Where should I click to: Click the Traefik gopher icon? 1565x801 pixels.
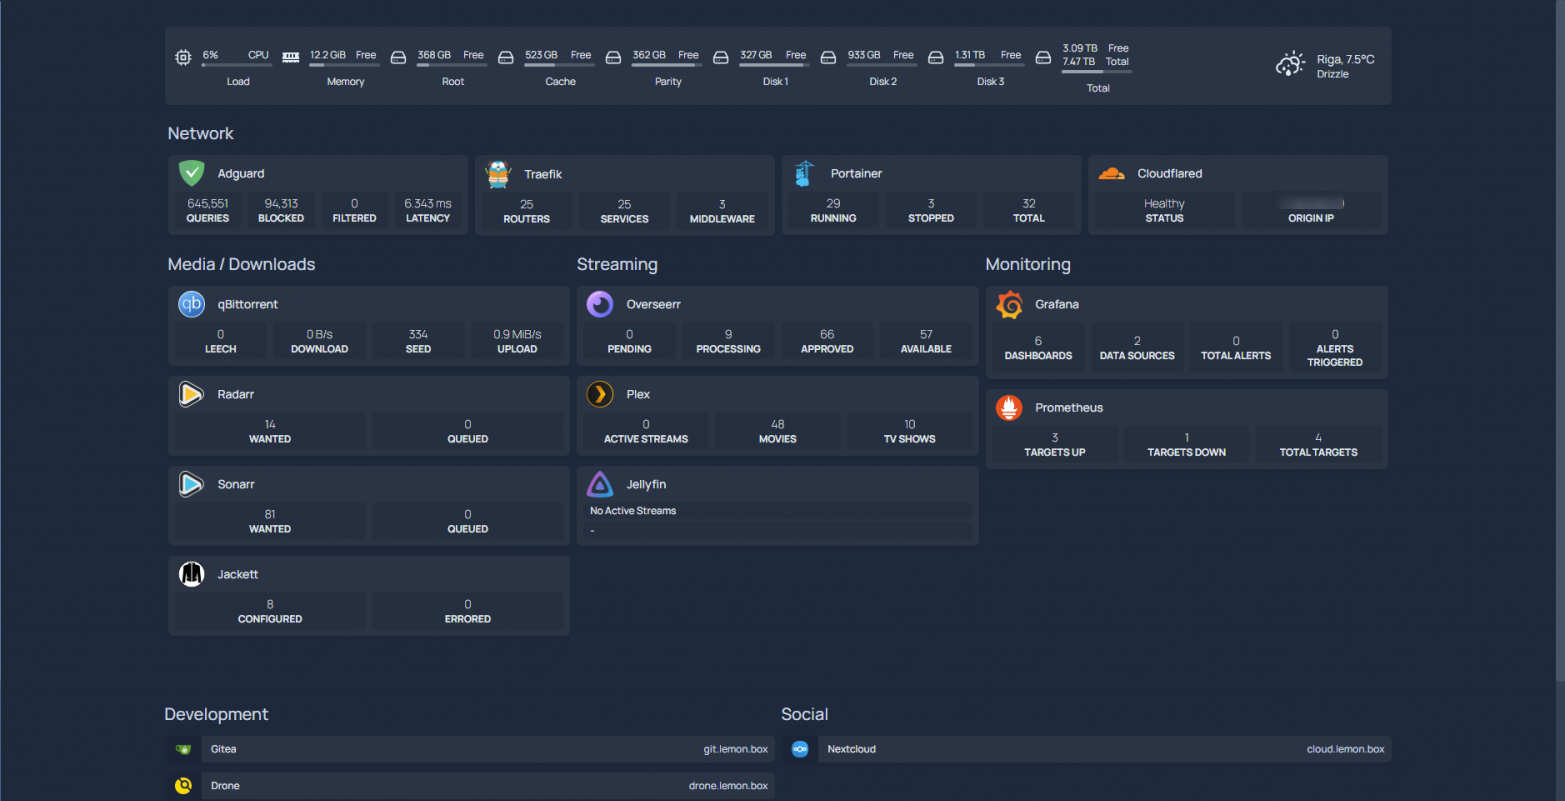pyautogui.click(x=498, y=174)
